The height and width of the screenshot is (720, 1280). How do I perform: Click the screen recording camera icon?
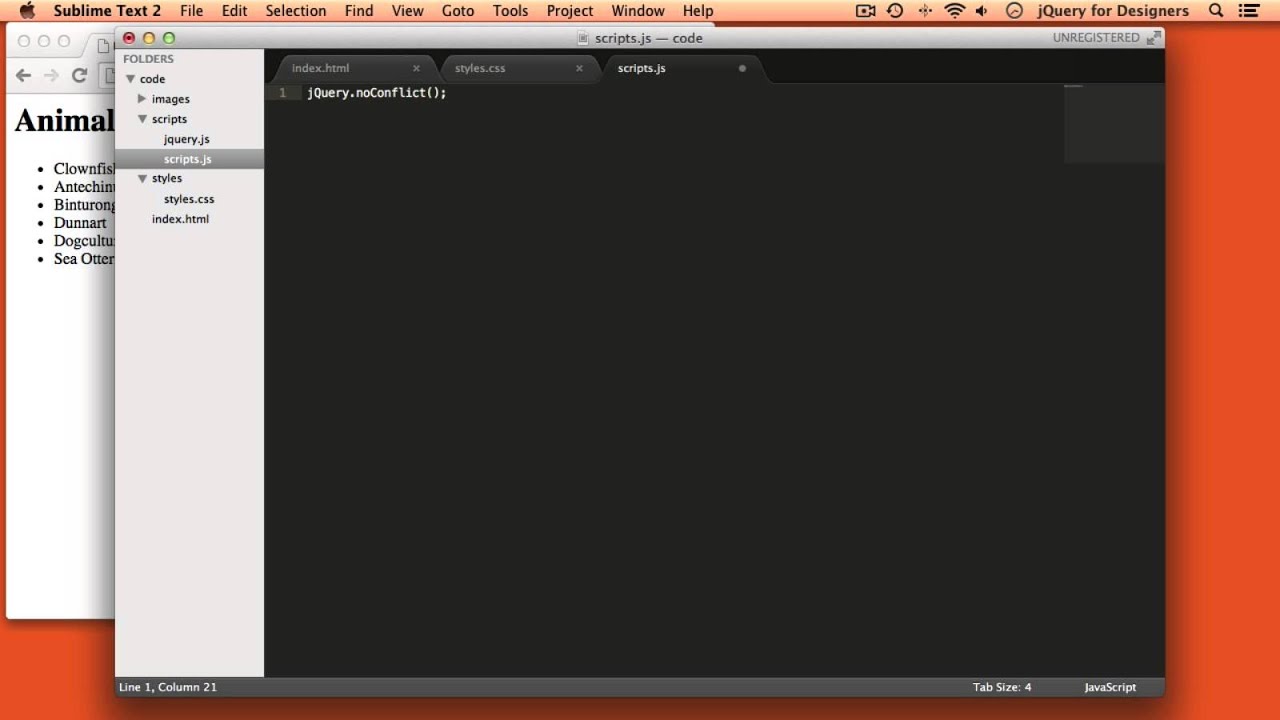click(x=866, y=11)
